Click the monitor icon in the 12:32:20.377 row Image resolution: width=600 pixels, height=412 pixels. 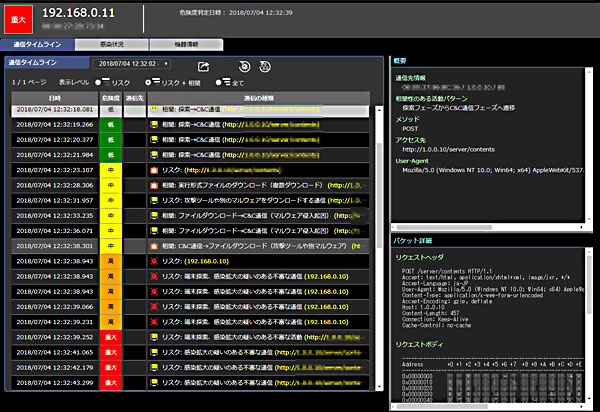(x=154, y=140)
